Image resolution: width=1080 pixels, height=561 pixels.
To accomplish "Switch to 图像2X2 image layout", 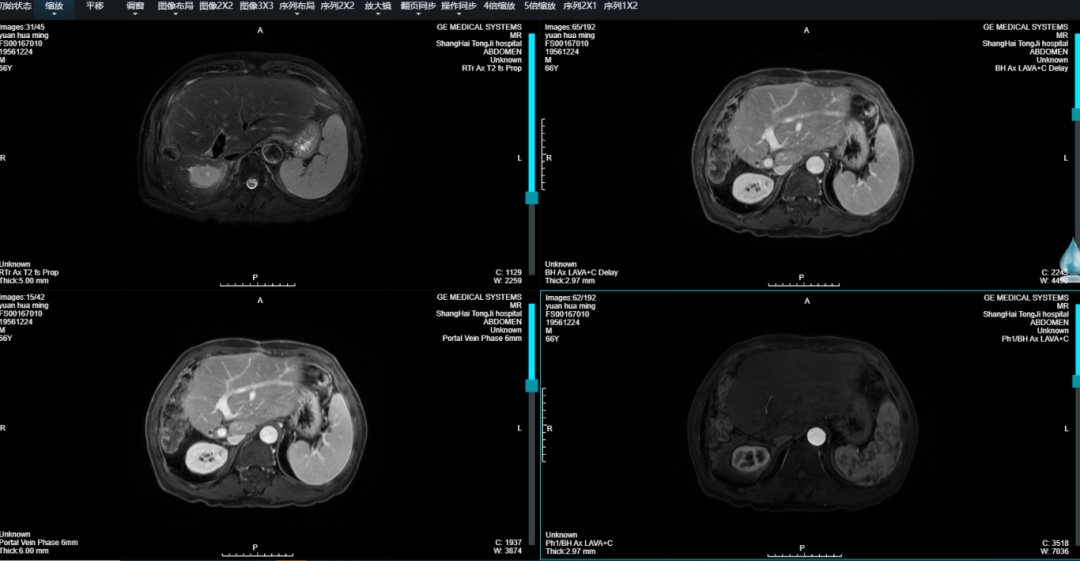I will (216, 6).
